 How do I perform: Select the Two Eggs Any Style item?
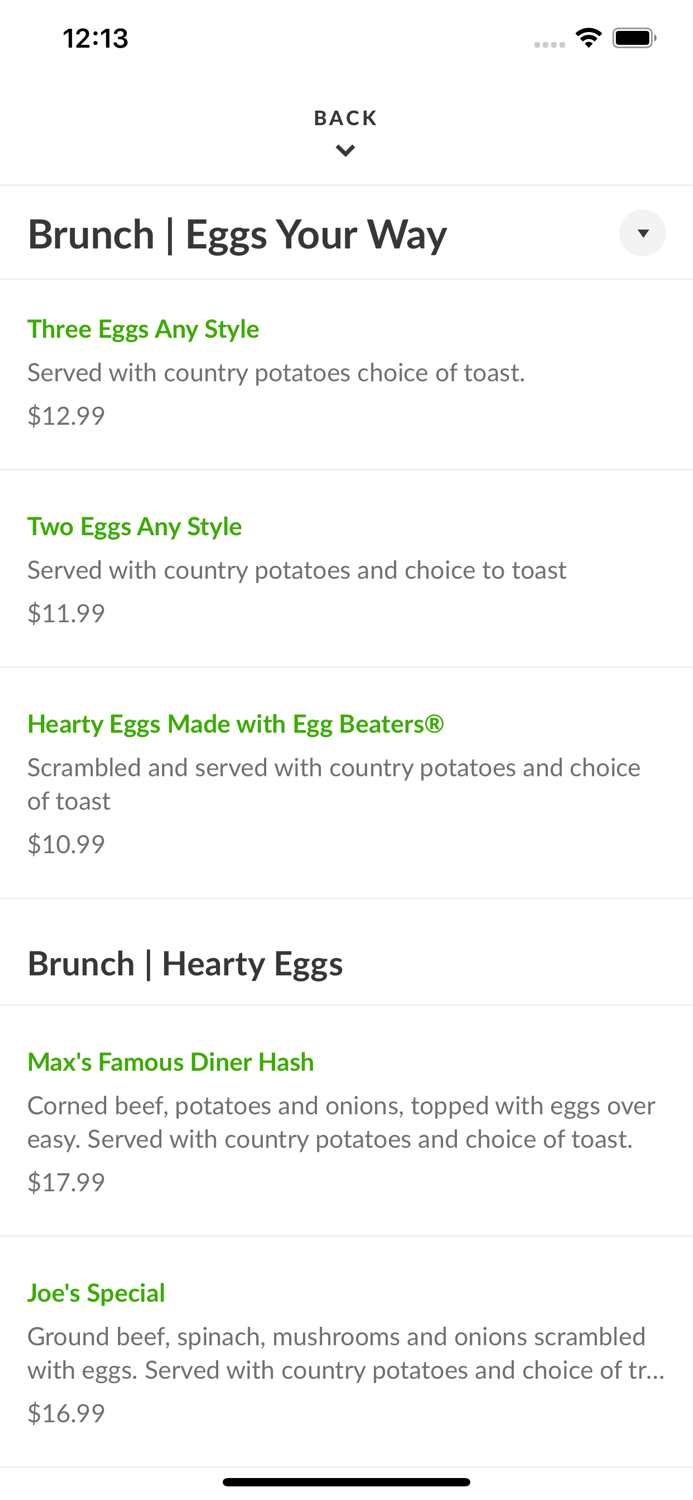pyautogui.click(x=134, y=526)
